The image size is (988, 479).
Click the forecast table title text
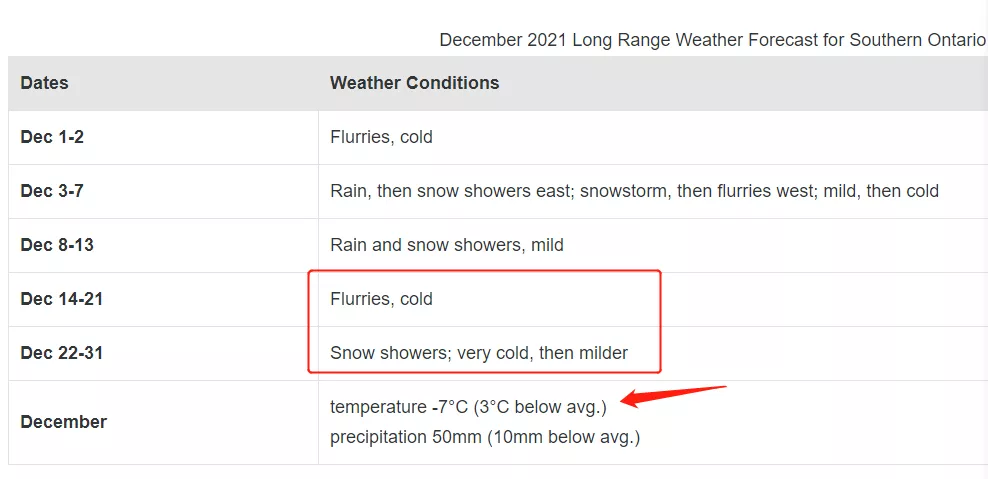coord(713,40)
